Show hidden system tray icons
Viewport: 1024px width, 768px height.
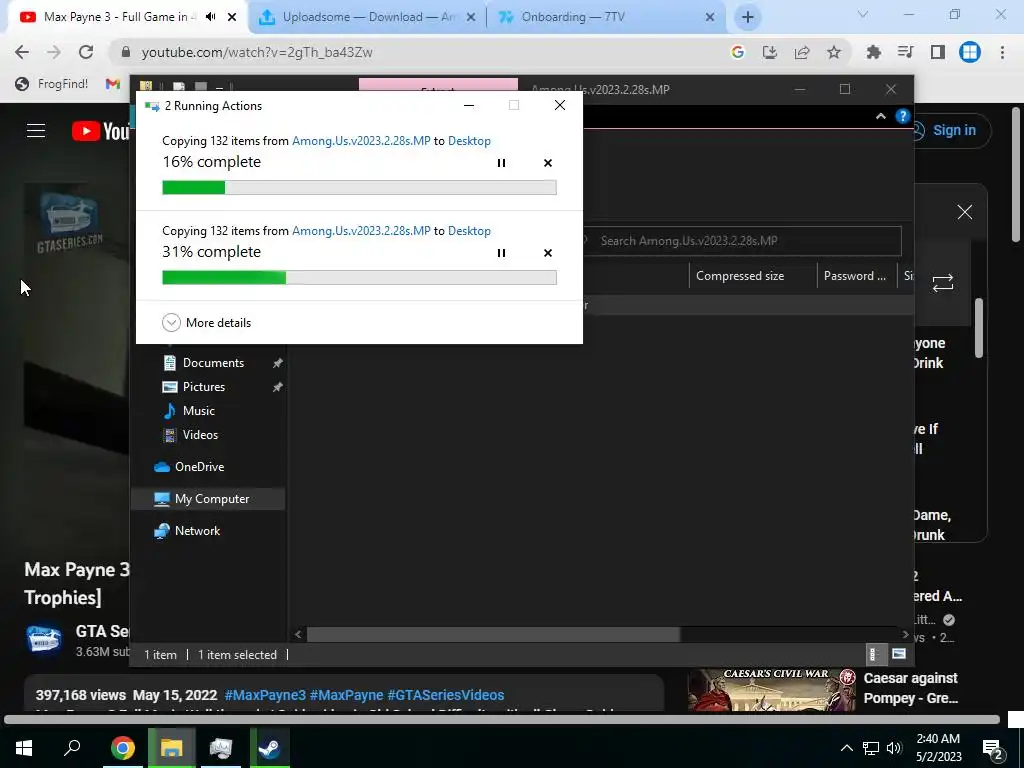(x=846, y=748)
